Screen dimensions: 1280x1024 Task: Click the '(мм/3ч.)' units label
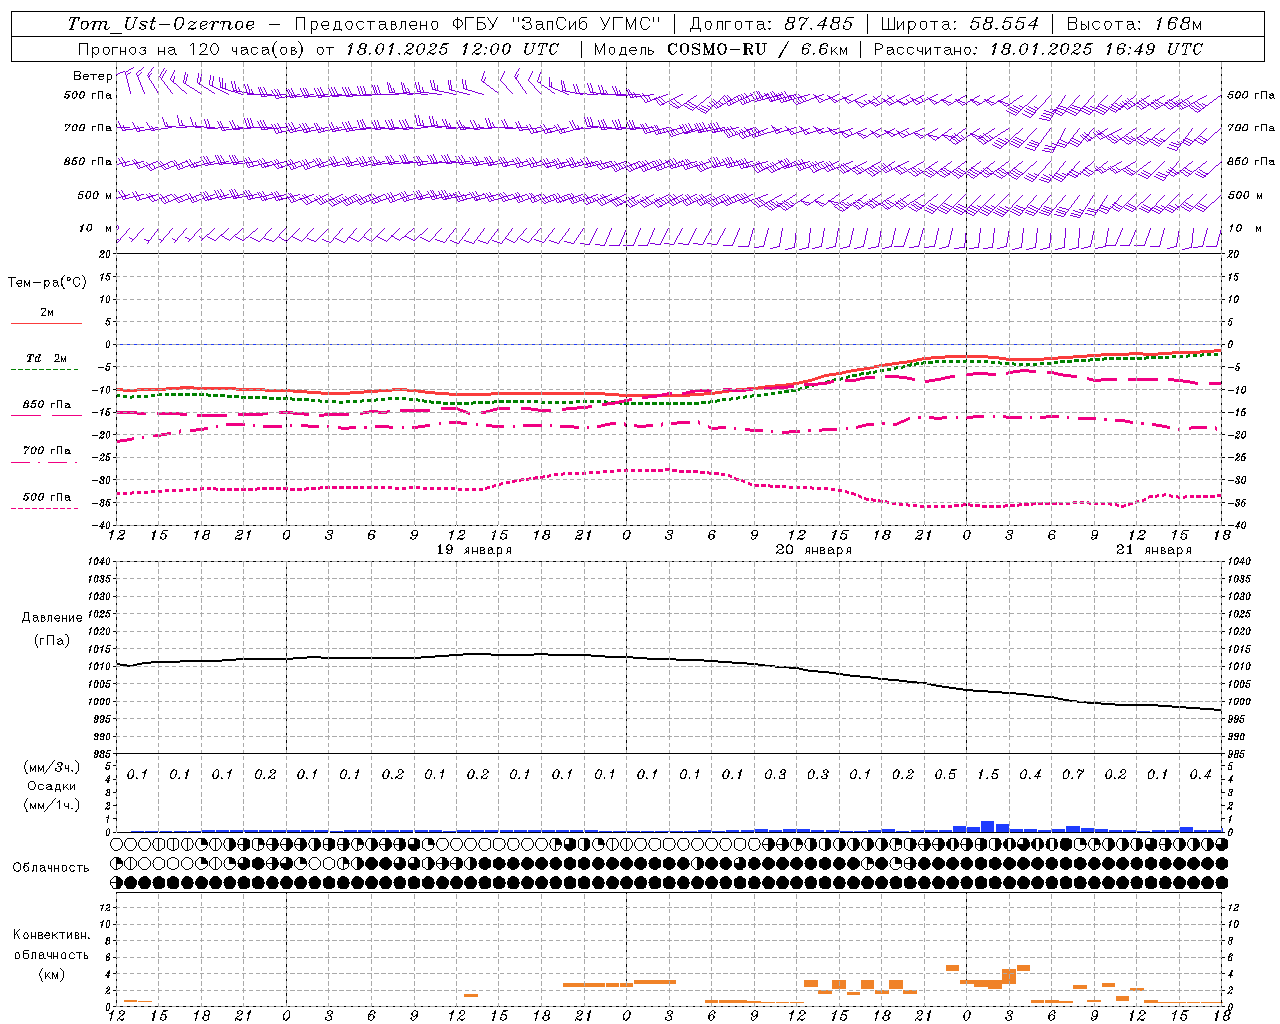click(x=51, y=767)
